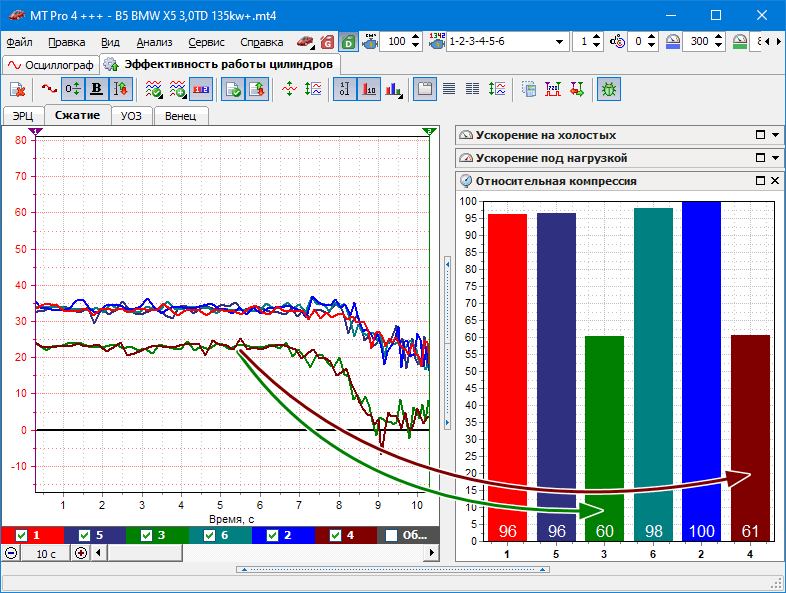
Task: Uncheck cylinder 4 in the legend
Action: 335,535
